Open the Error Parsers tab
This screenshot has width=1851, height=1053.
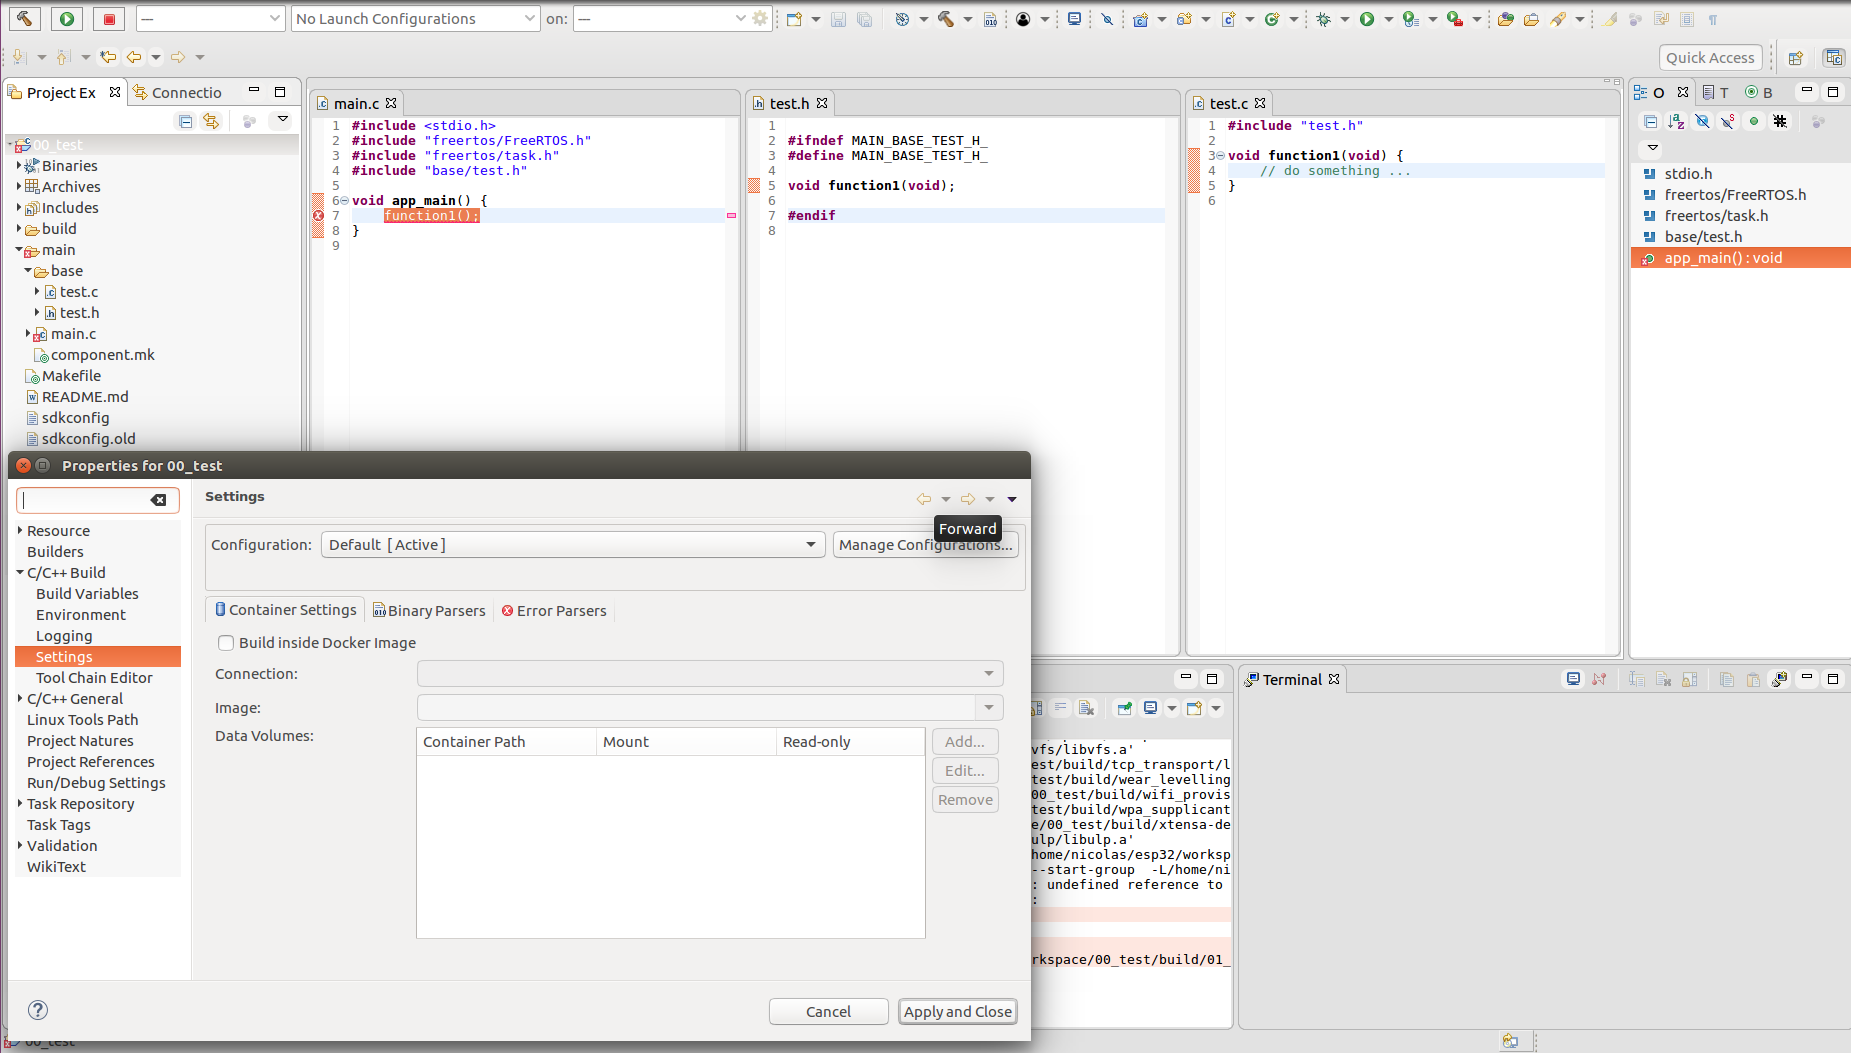coord(554,611)
